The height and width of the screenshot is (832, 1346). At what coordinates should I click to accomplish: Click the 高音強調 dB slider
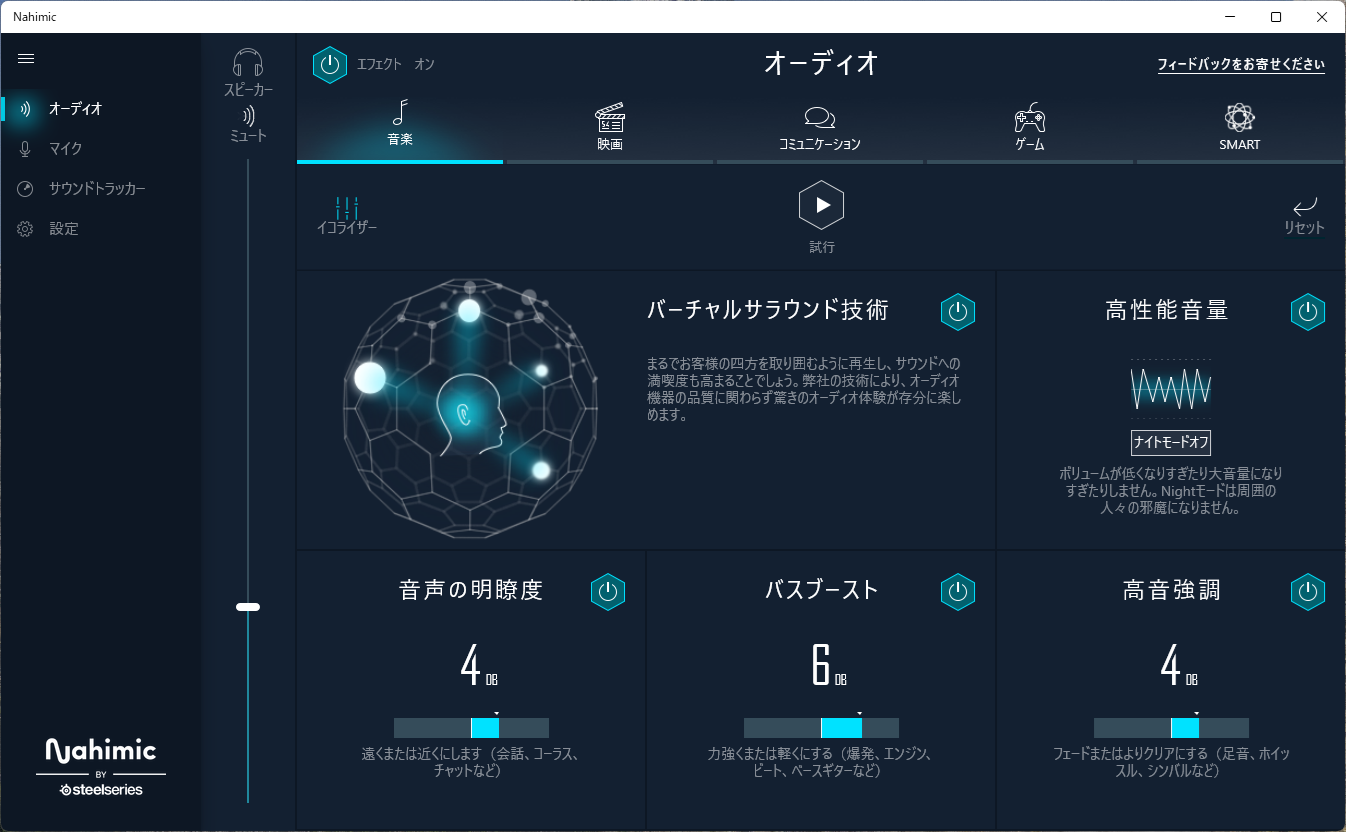[x=1171, y=728]
